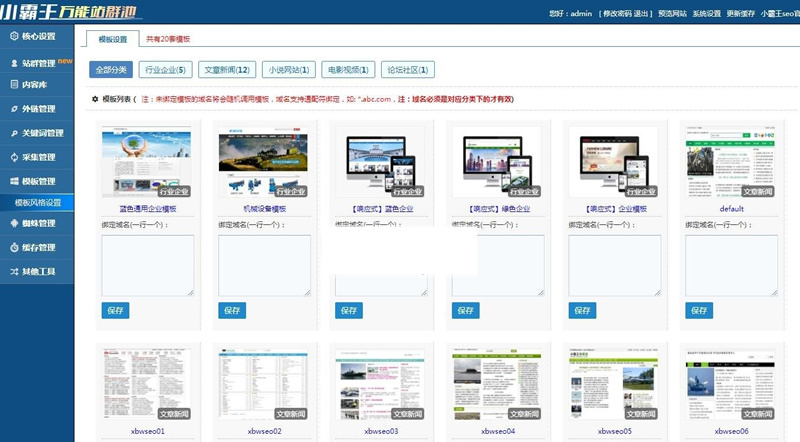
Task: Select 模板风格设置 submenu item
Action: pos(37,203)
